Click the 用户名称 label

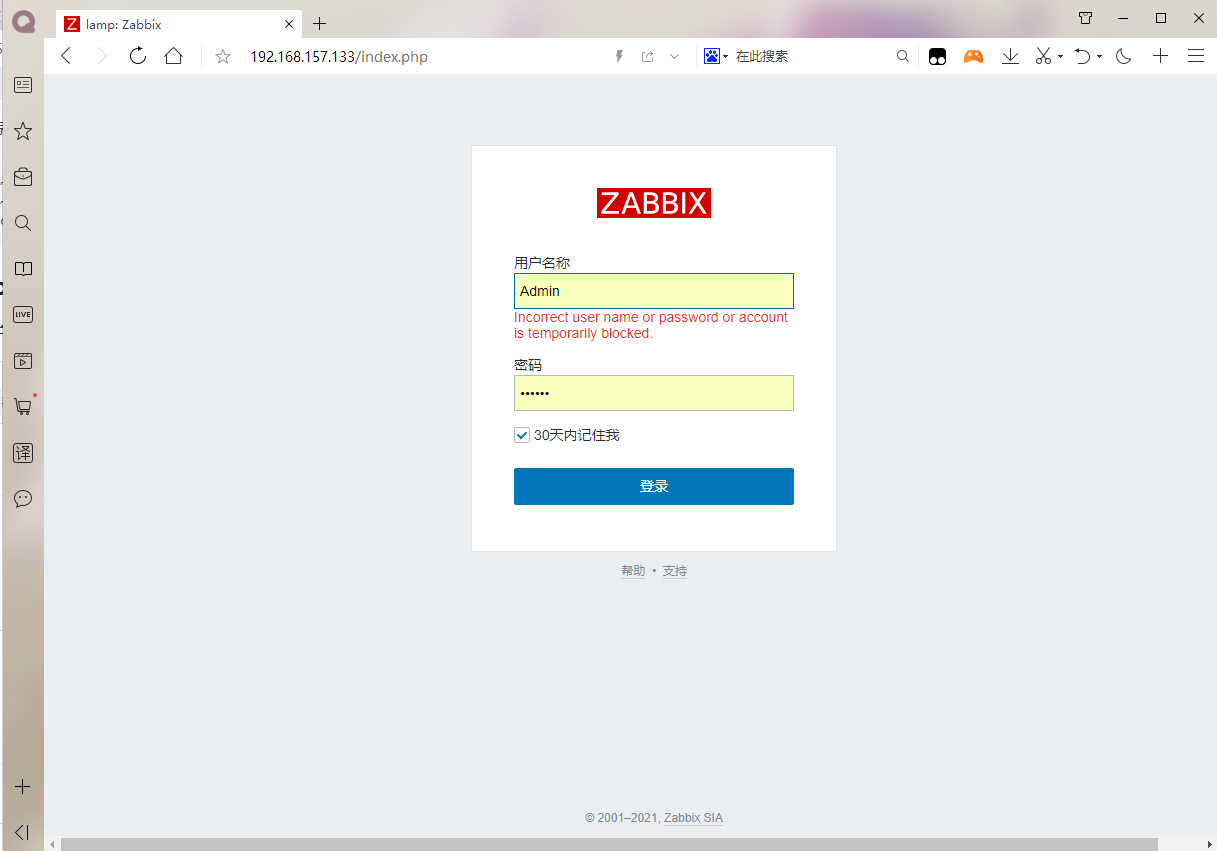[542, 263]
